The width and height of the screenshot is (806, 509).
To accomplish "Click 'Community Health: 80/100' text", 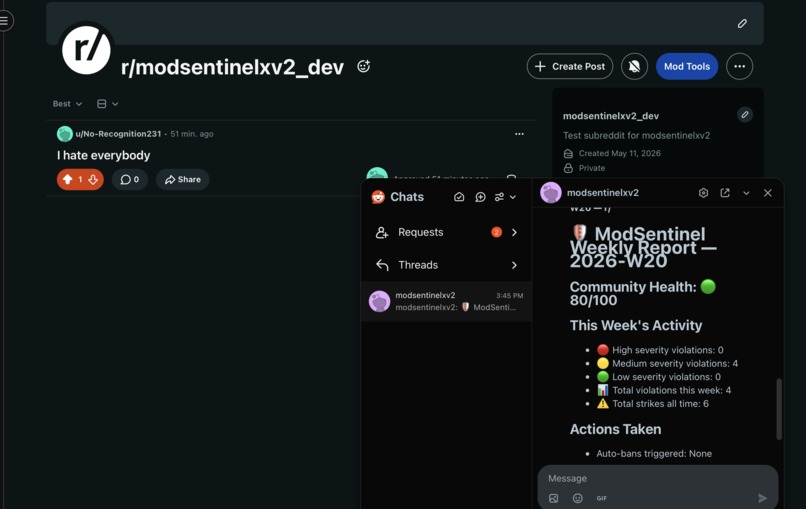I will [x=643, y=294].
